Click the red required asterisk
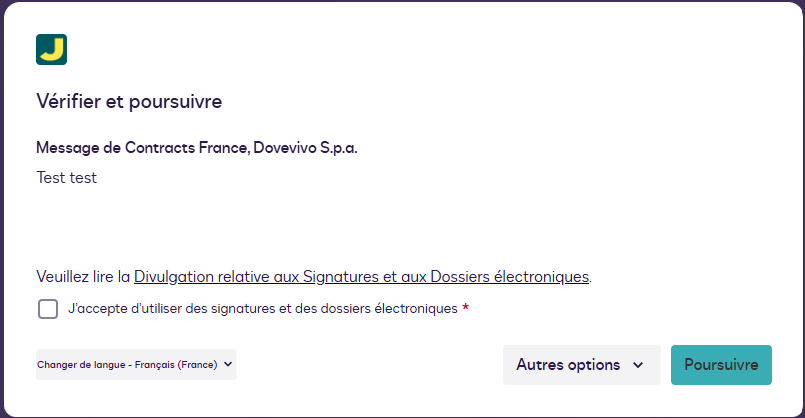This screenshot has height=418, width=805. click(466, 309)
